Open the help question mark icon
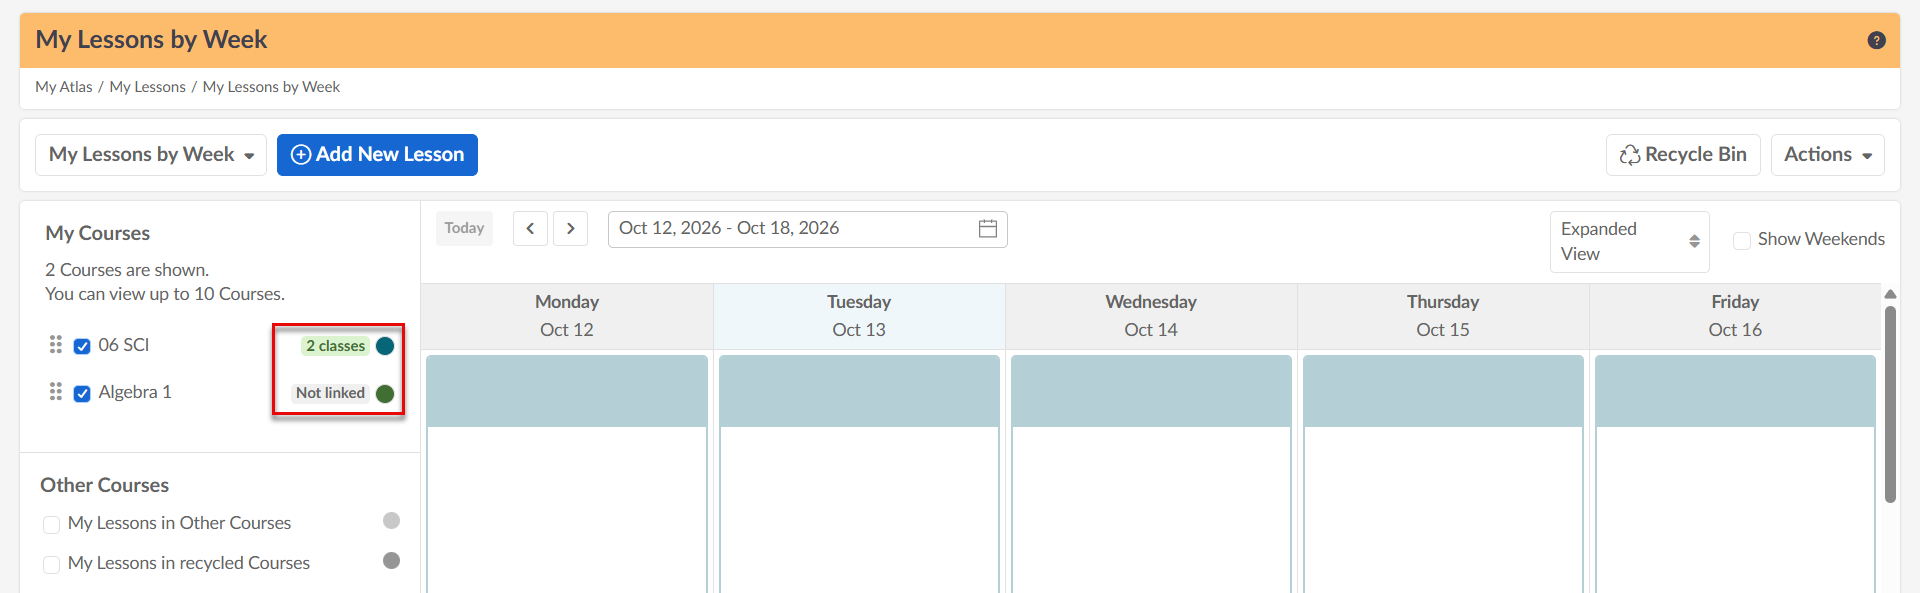Screen dimensions: 1920x593 (1876, 40)
